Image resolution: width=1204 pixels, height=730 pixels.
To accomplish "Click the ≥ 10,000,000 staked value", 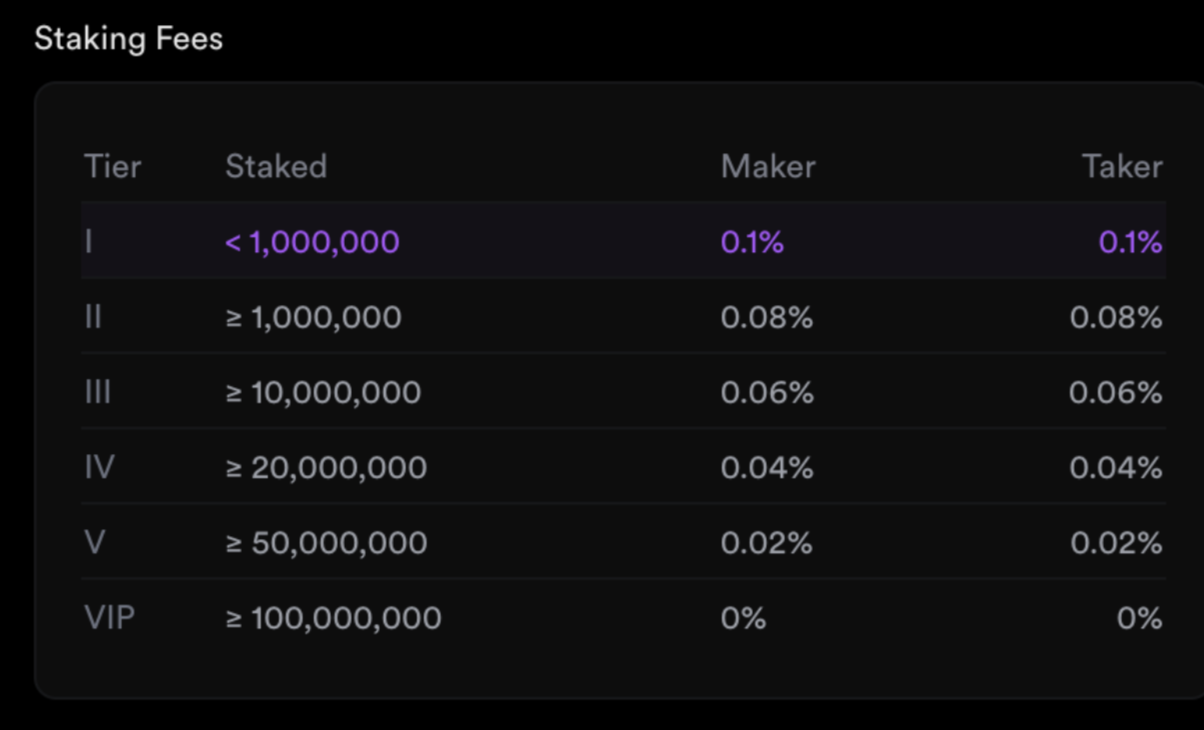I will pyautogui.click(x=323, y=392).
